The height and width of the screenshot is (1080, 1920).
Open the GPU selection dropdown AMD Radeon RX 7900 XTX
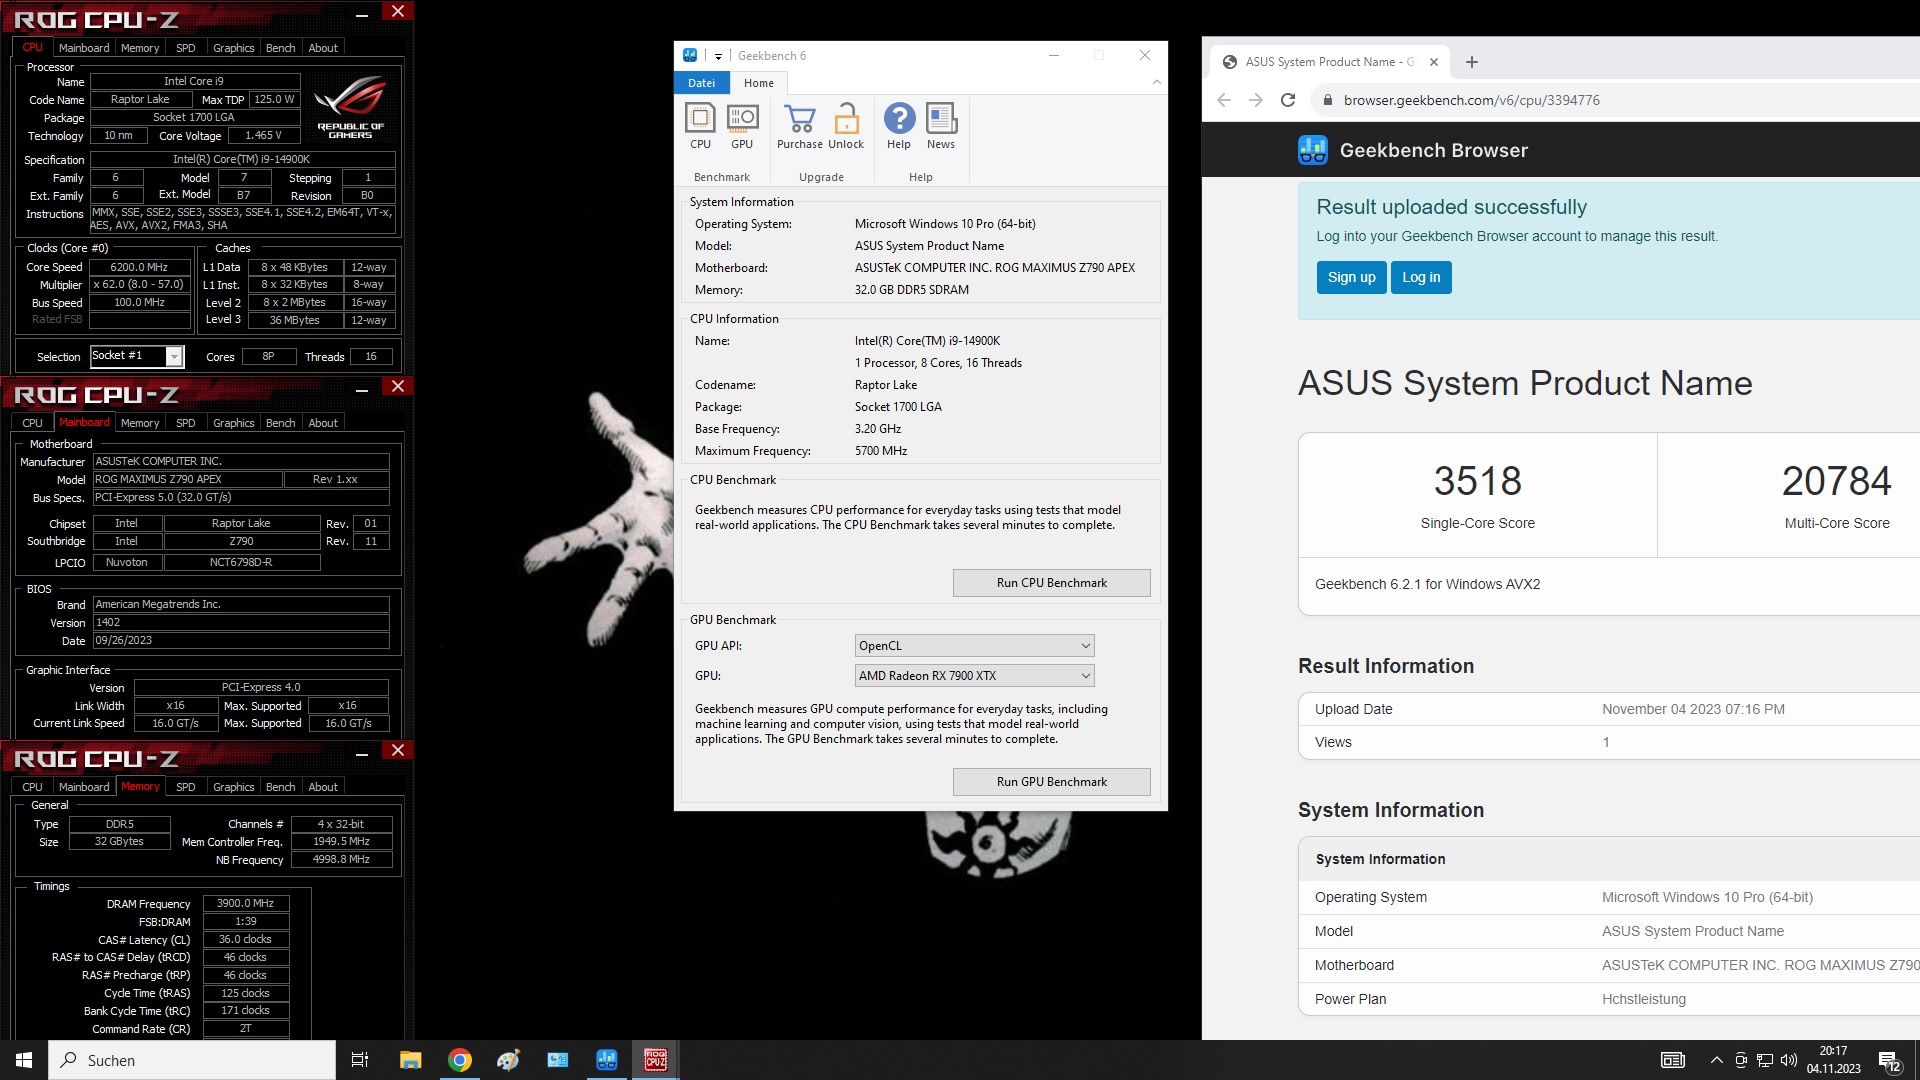pos(974,676)
